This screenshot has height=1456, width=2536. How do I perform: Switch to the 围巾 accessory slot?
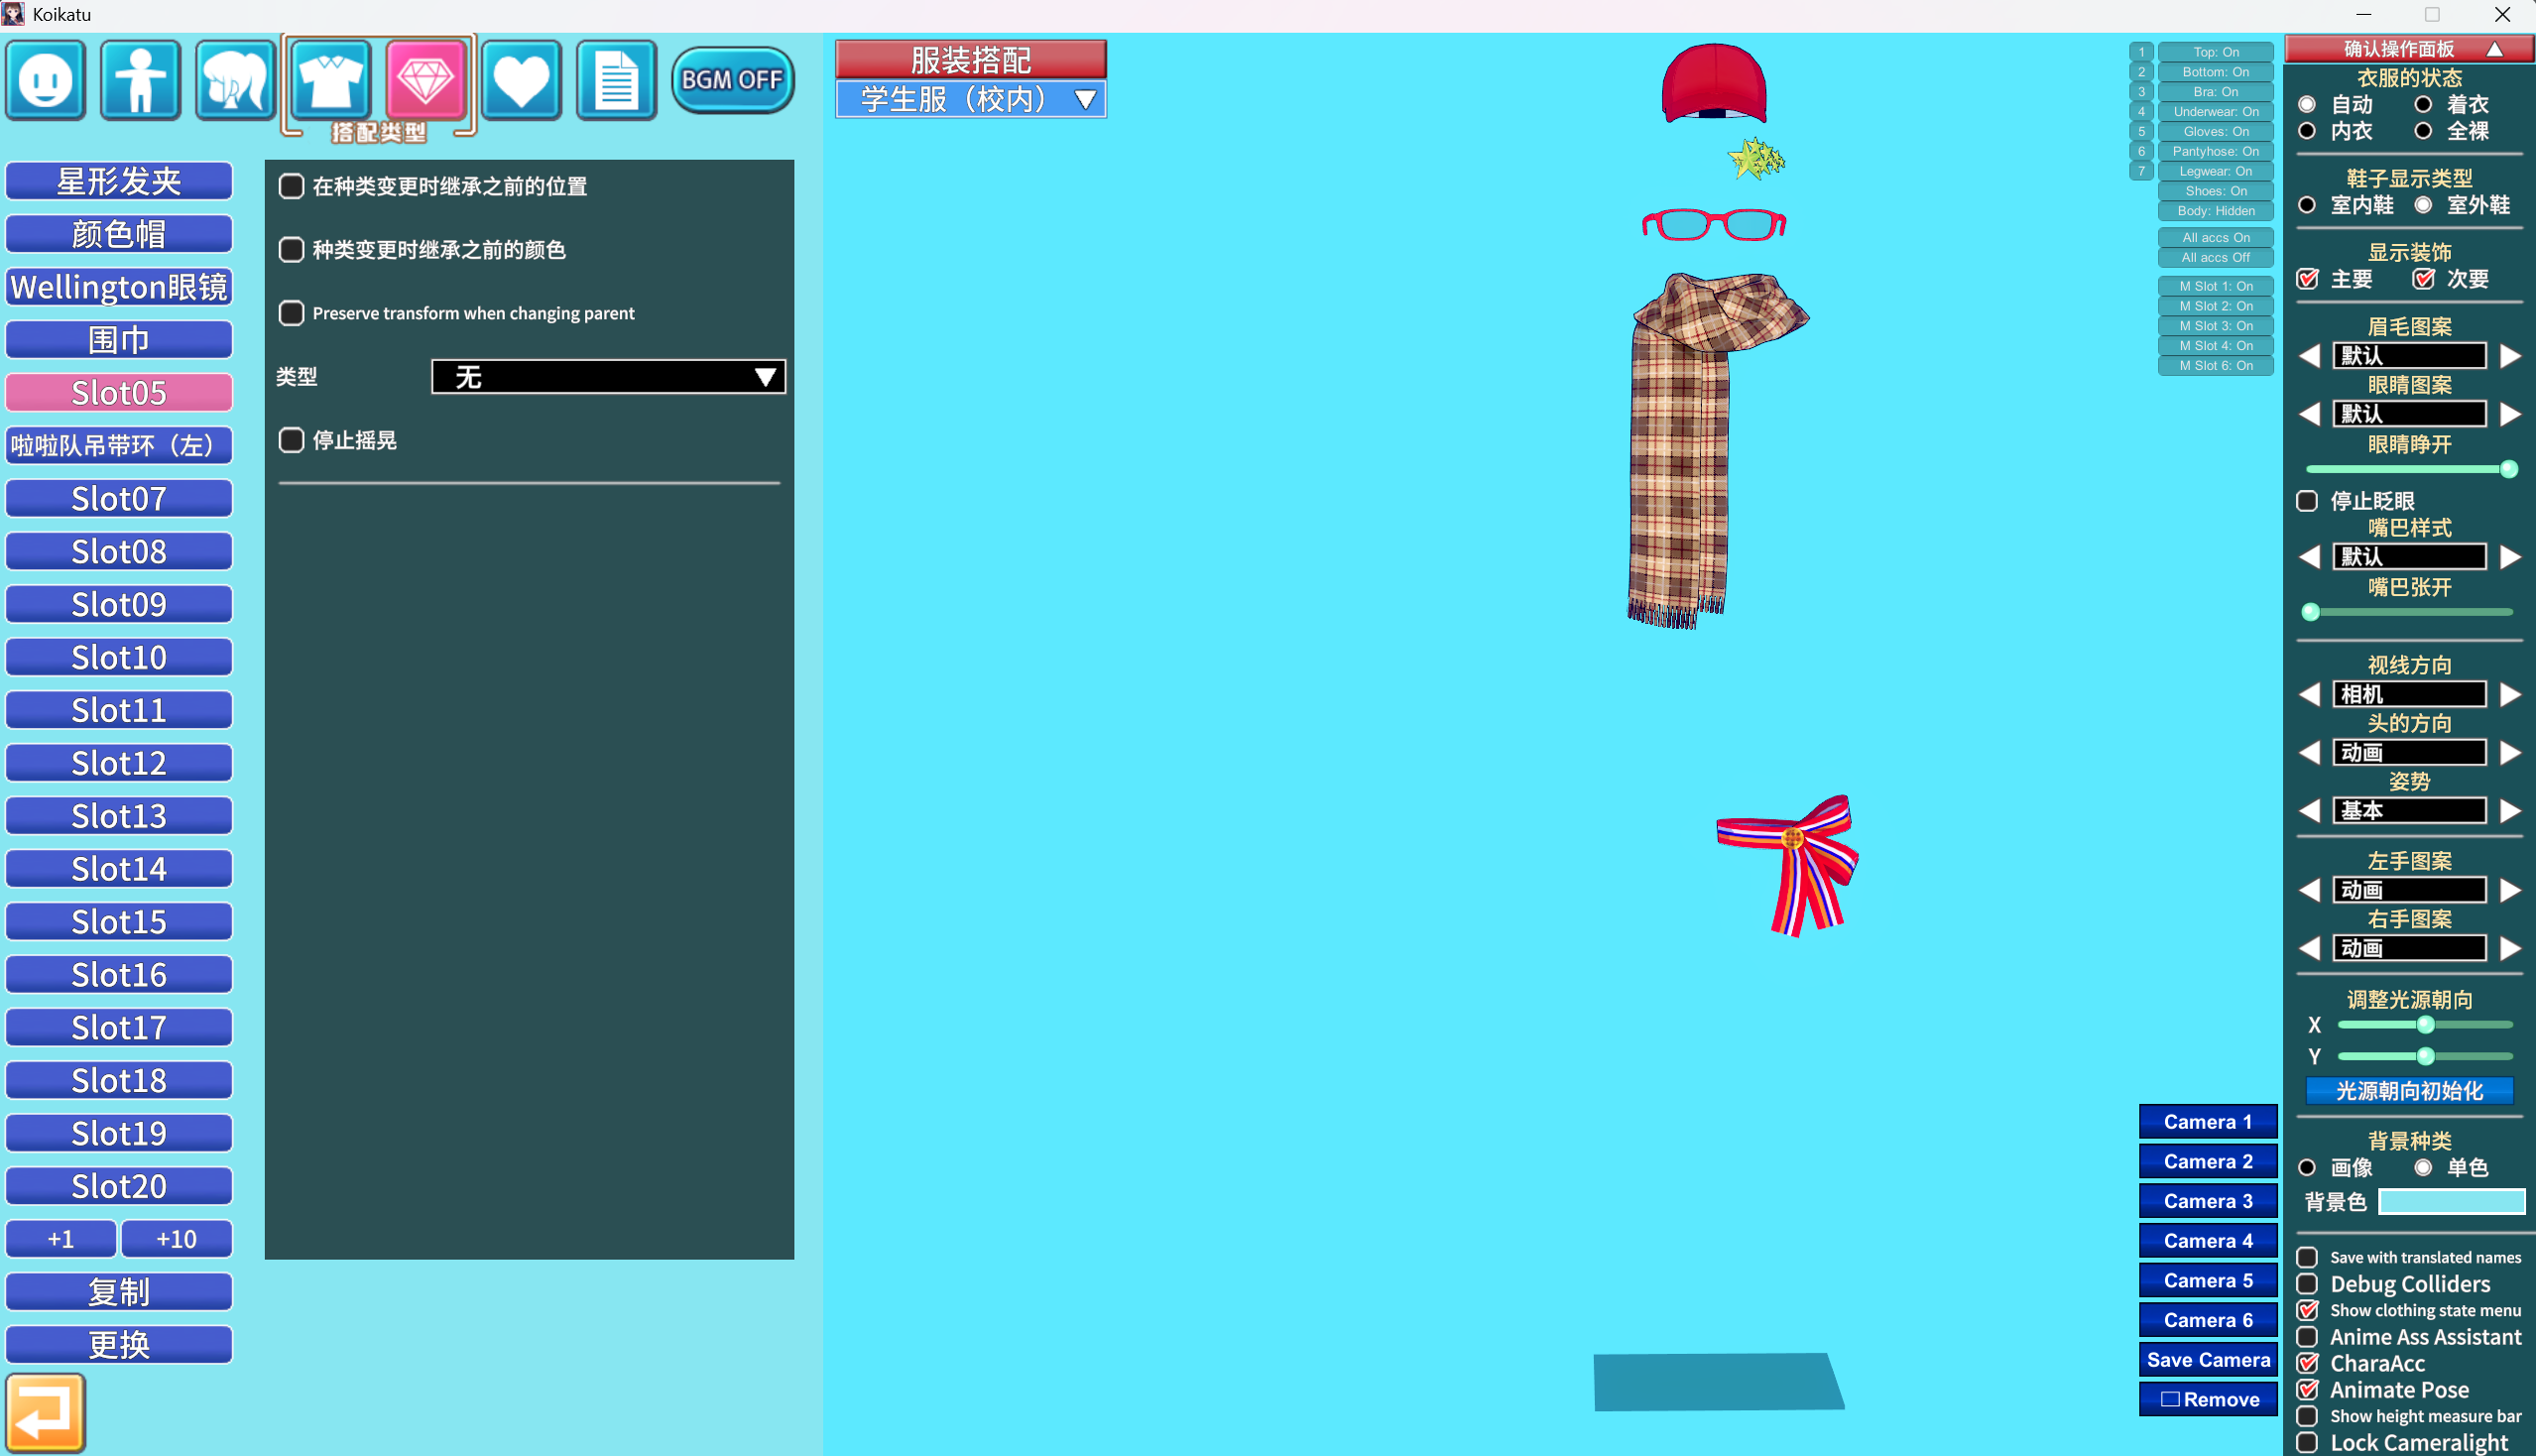pos(119,340)
